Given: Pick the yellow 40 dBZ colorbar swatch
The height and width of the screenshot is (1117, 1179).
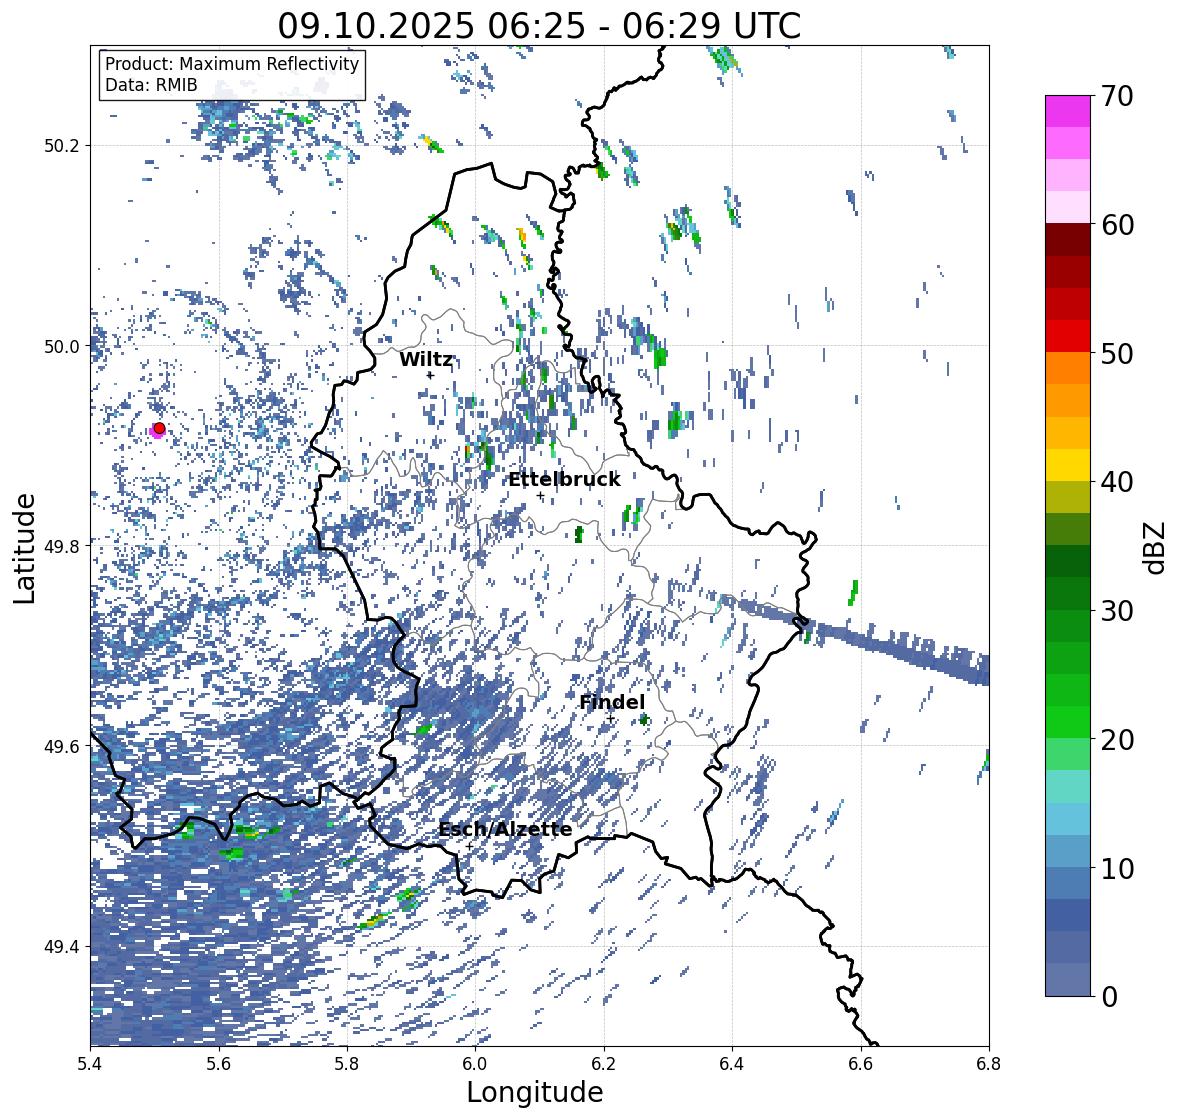Looking at the screenshot, I should 1068,465.
